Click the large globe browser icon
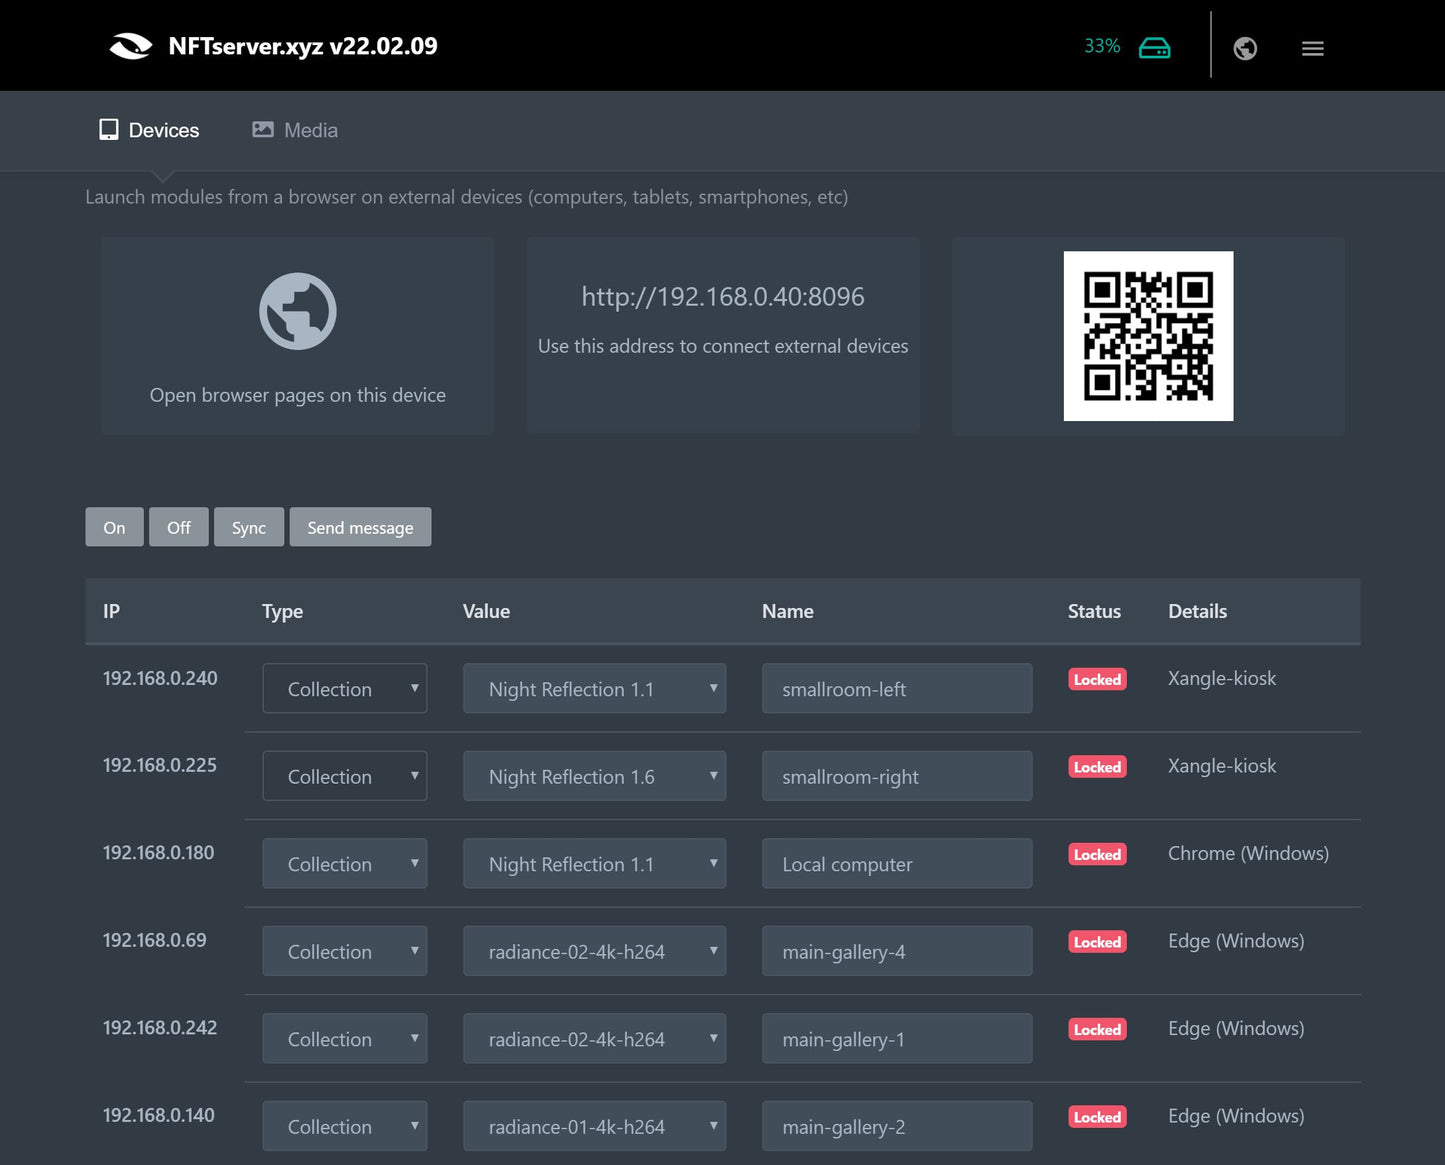 (x=297, y=311)
